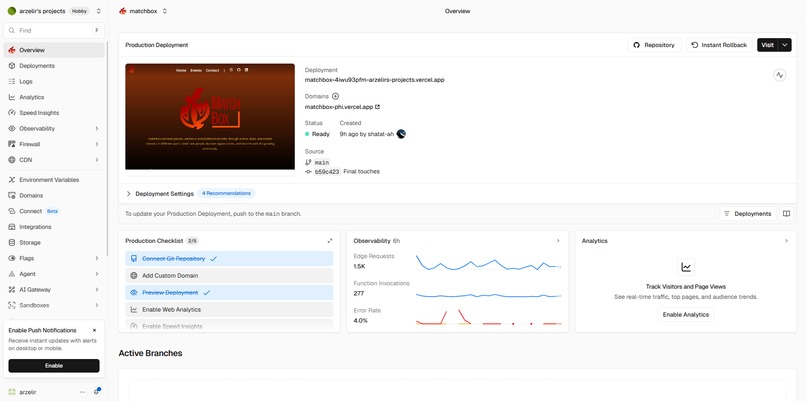Select Connect Git Repository checklist item
806x401 pixels.
coord(229,259)
